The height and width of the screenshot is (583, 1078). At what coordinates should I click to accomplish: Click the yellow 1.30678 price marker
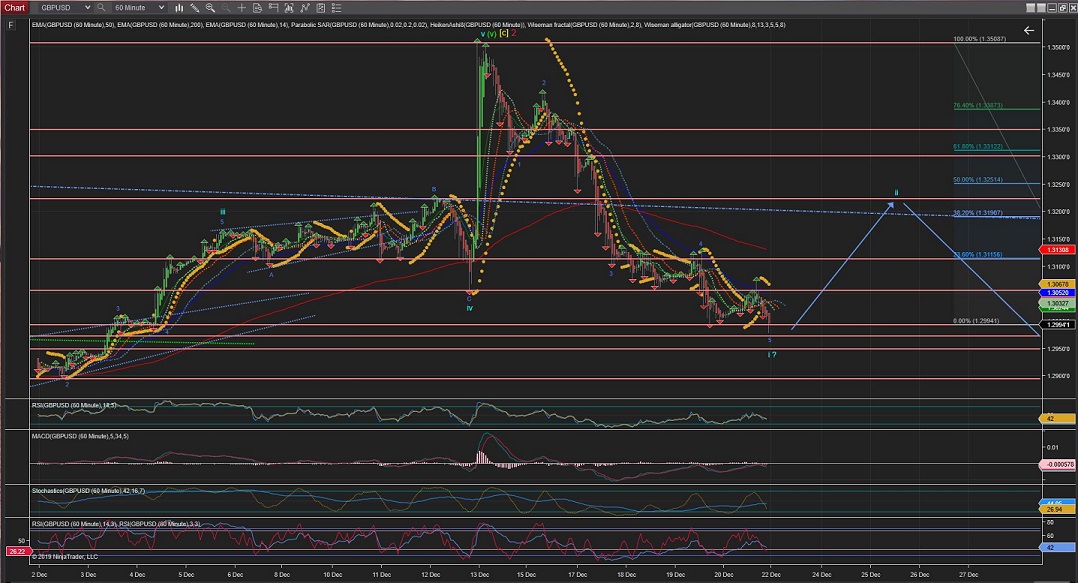(1057, 284)
